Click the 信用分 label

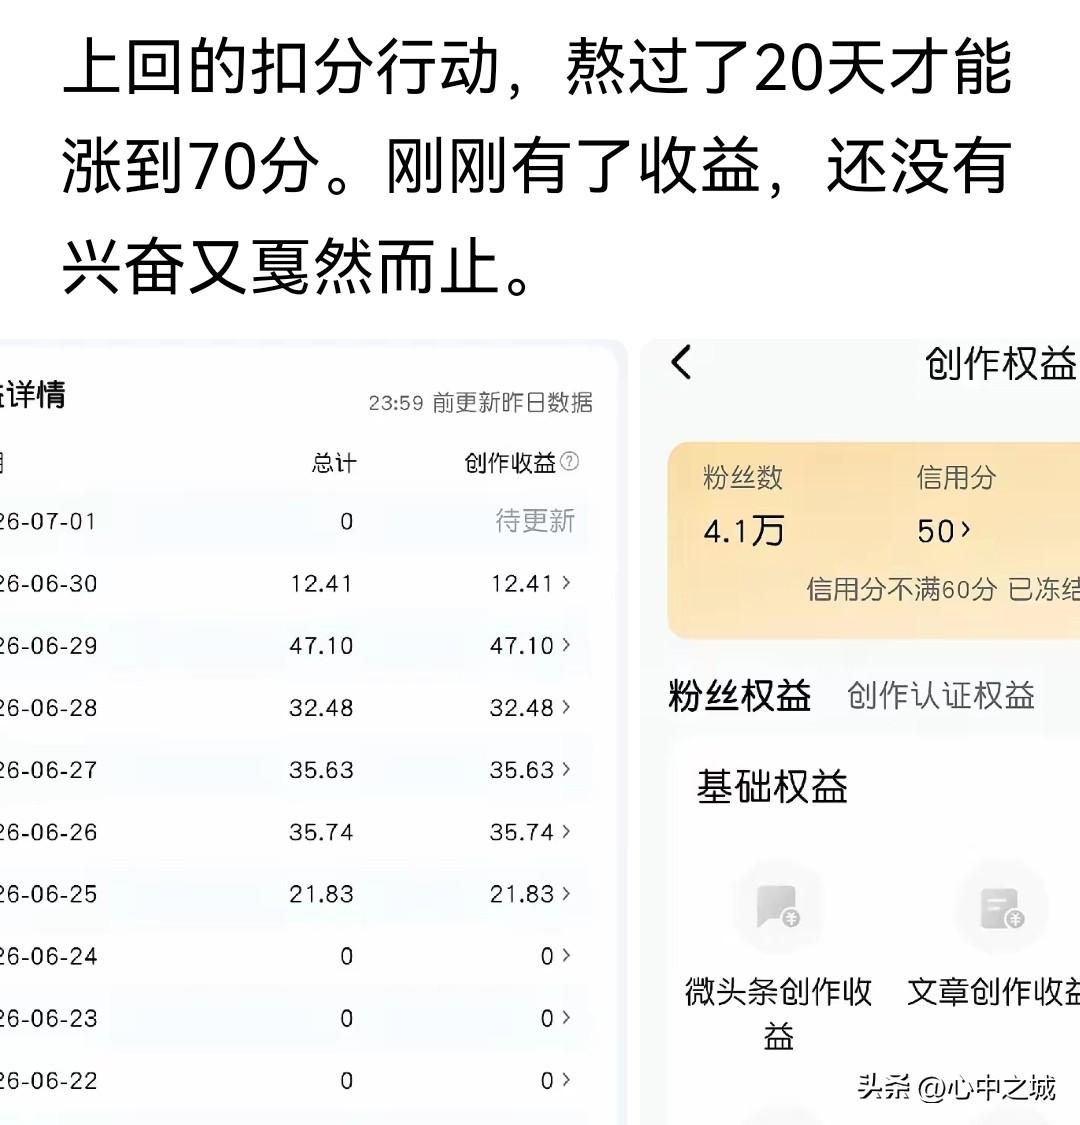tap(956, 477)
